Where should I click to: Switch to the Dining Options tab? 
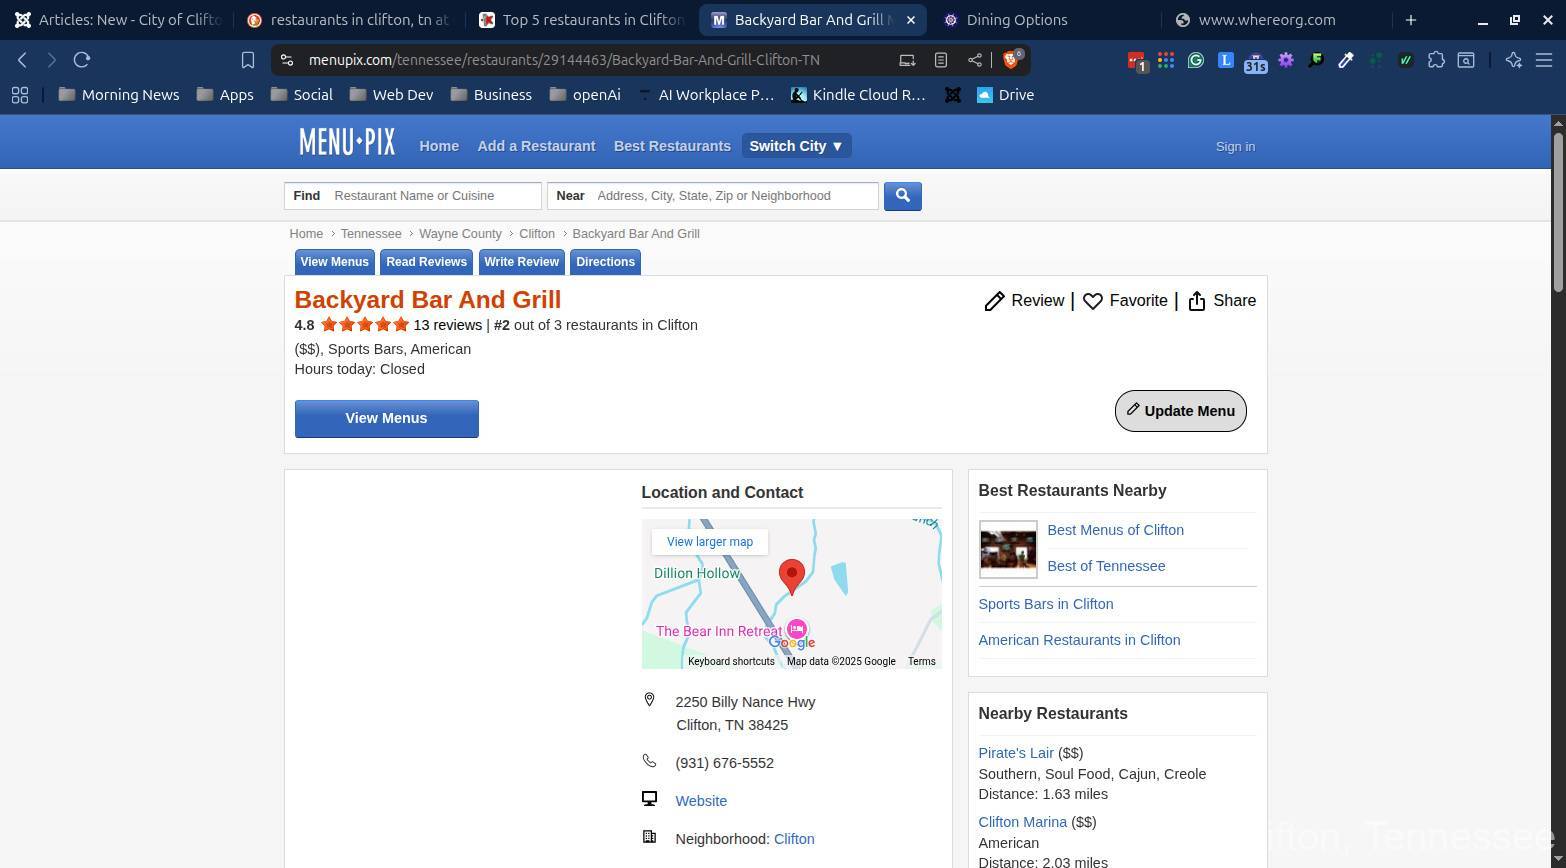pos(1016,20)
